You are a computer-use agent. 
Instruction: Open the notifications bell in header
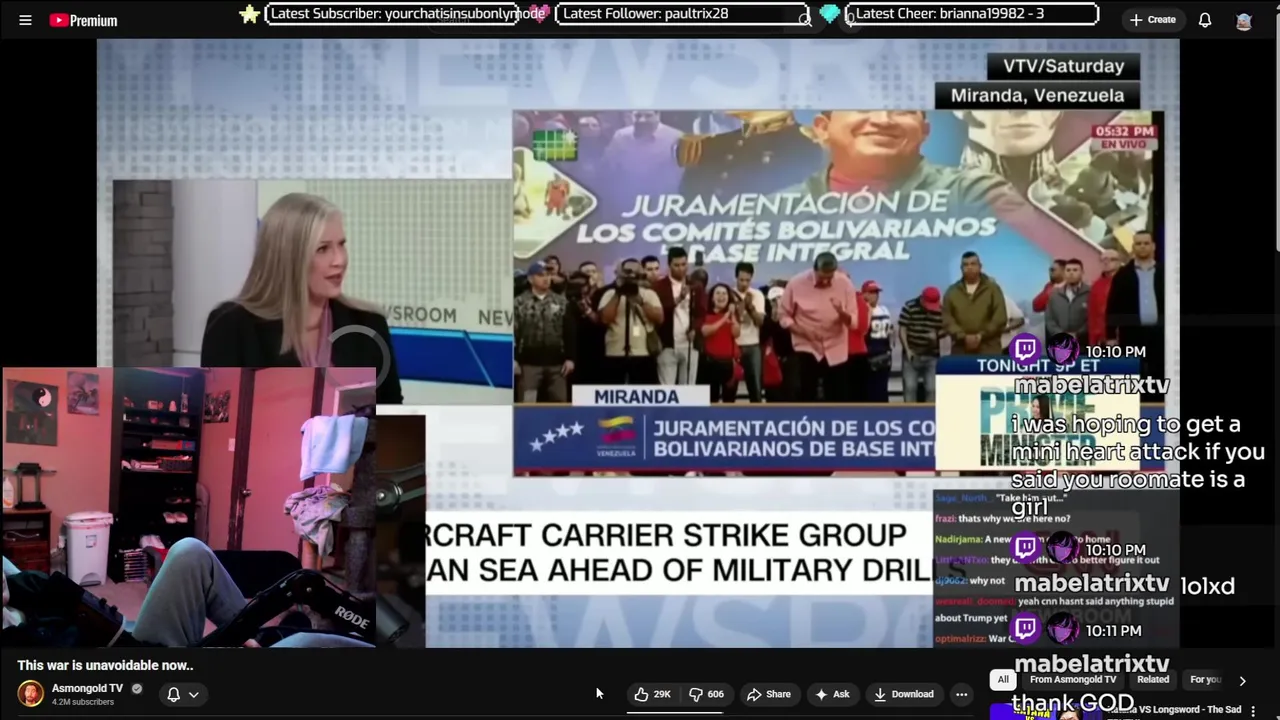coord(1205,20)
